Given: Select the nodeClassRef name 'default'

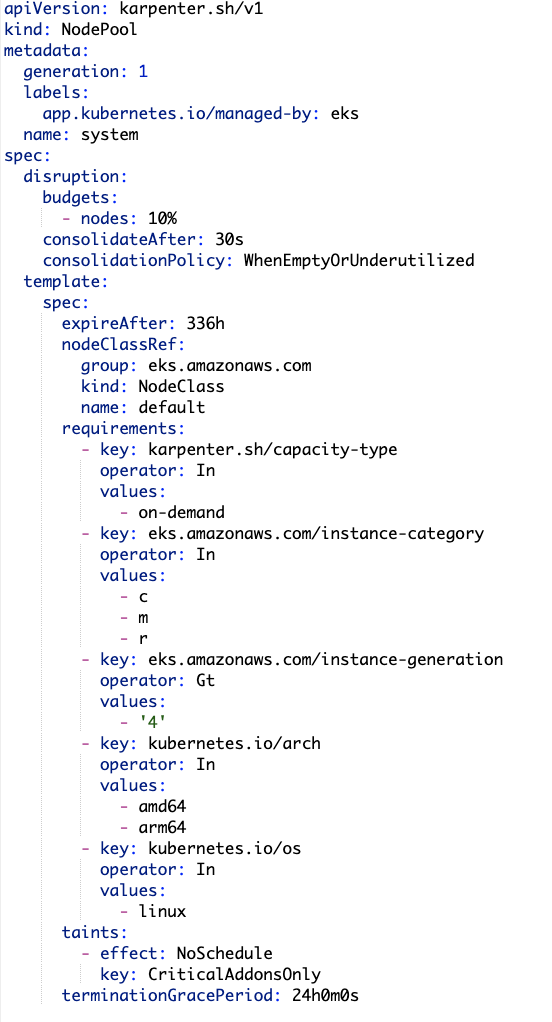Looking at the screenshot, I should coord(171,407).
